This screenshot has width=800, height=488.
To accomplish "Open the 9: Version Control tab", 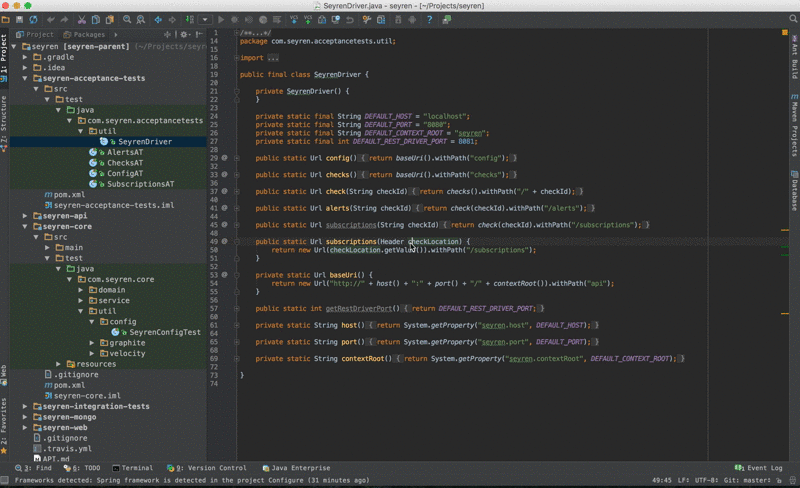I will pos(207,468).
